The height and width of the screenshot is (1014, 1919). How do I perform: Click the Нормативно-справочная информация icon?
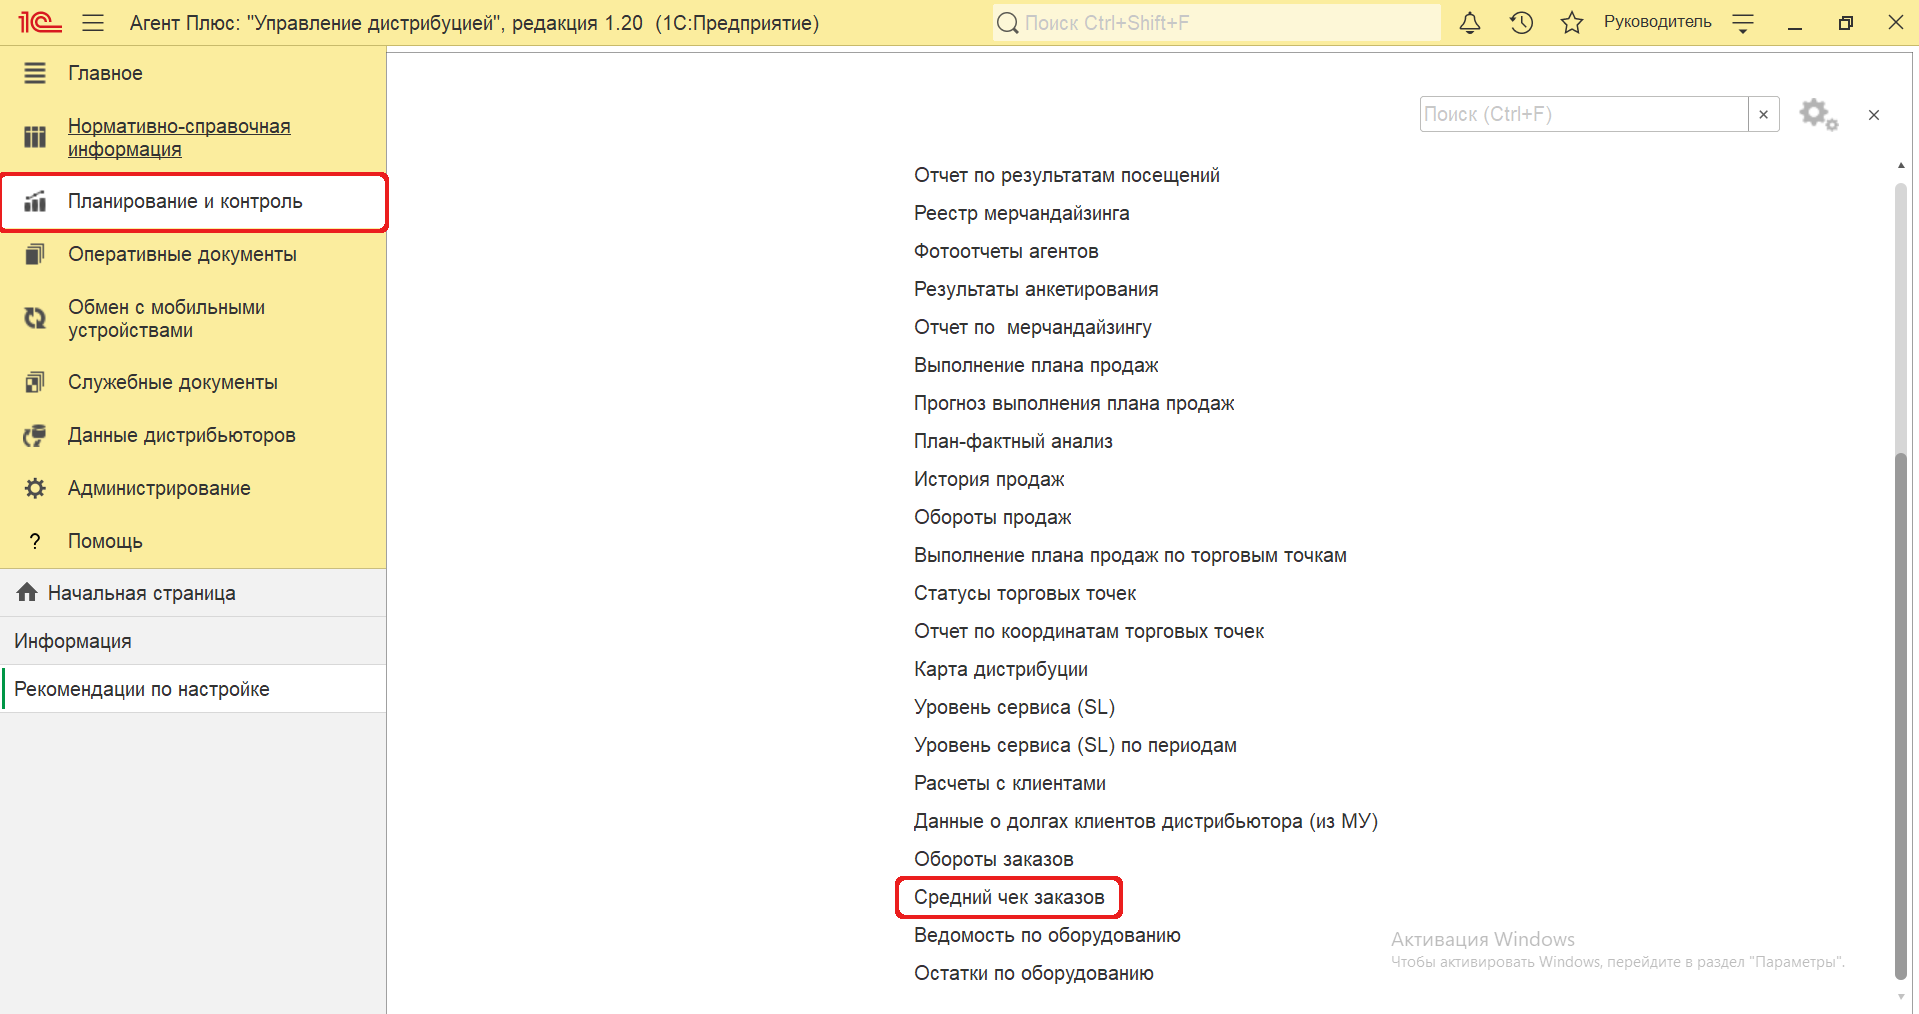coord(35,137)
